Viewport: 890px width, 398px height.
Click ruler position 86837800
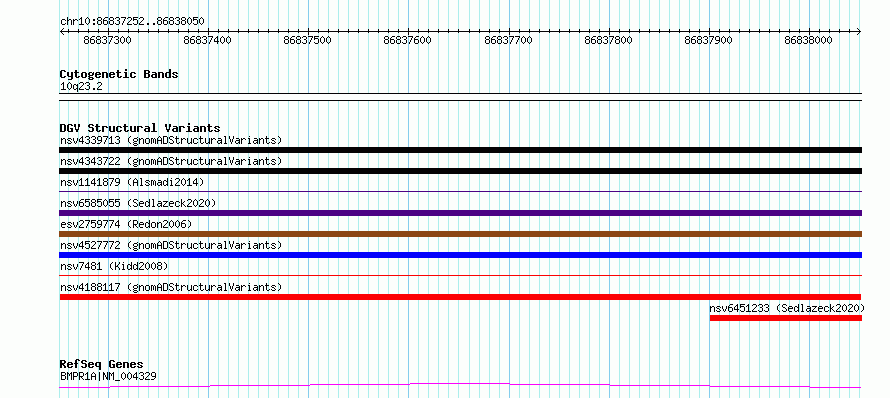(x=608, y=40)
